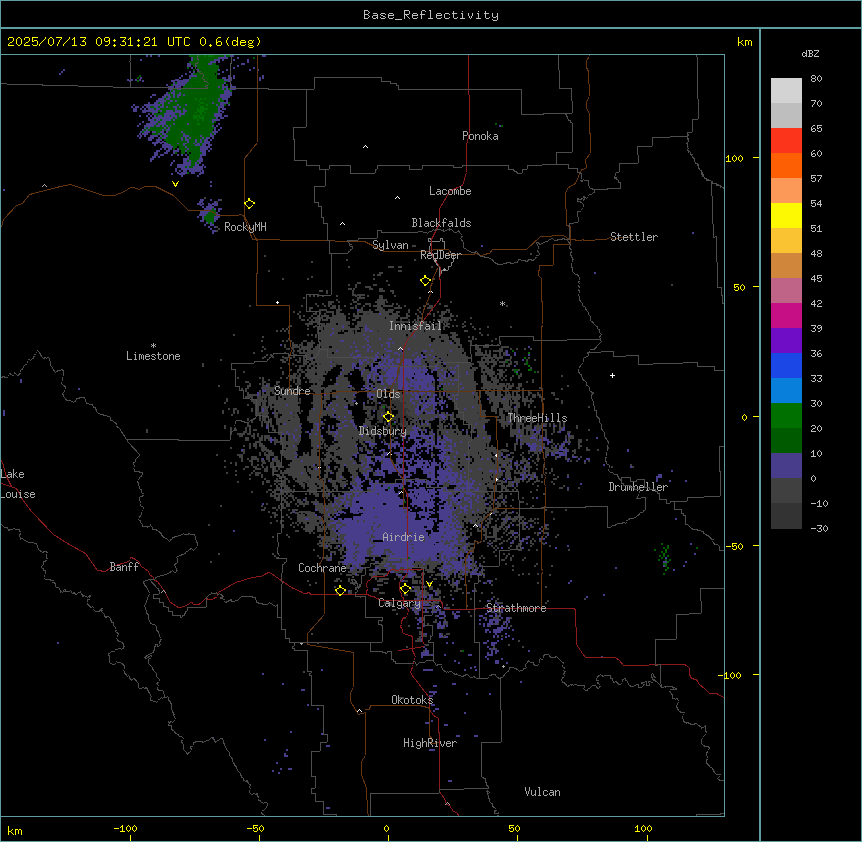Click the RockyMH label
This screenshot has width=862, height=842.
[x=245, y=227]
